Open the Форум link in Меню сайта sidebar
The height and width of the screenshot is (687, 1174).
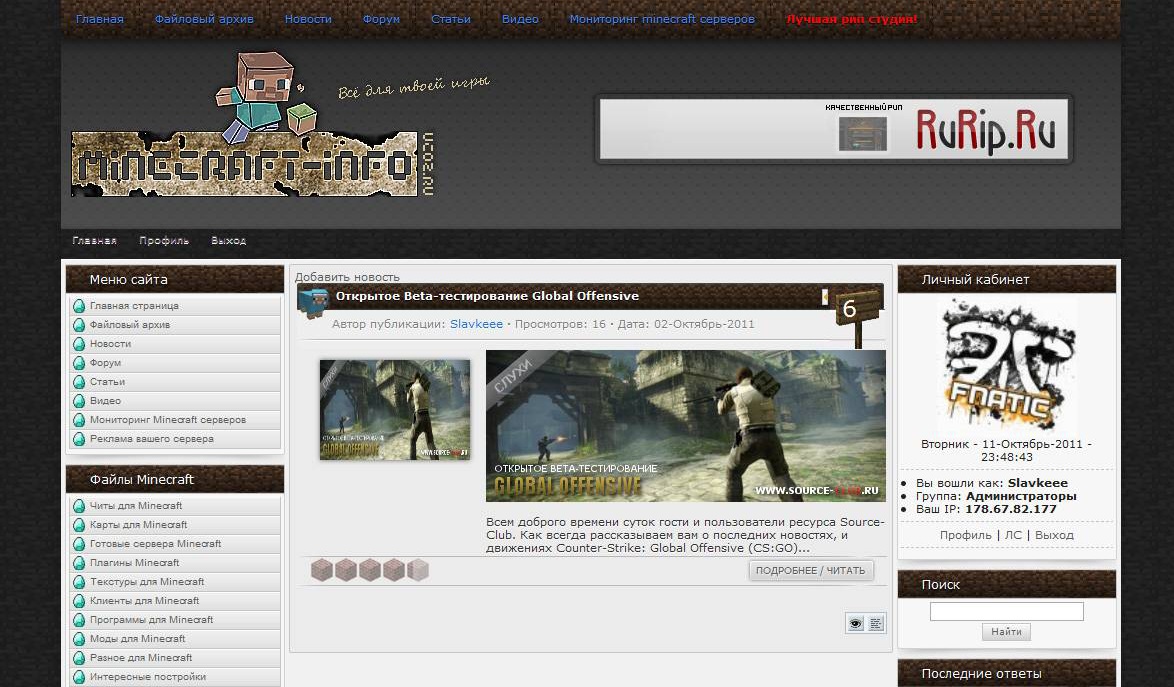[106, 363]
